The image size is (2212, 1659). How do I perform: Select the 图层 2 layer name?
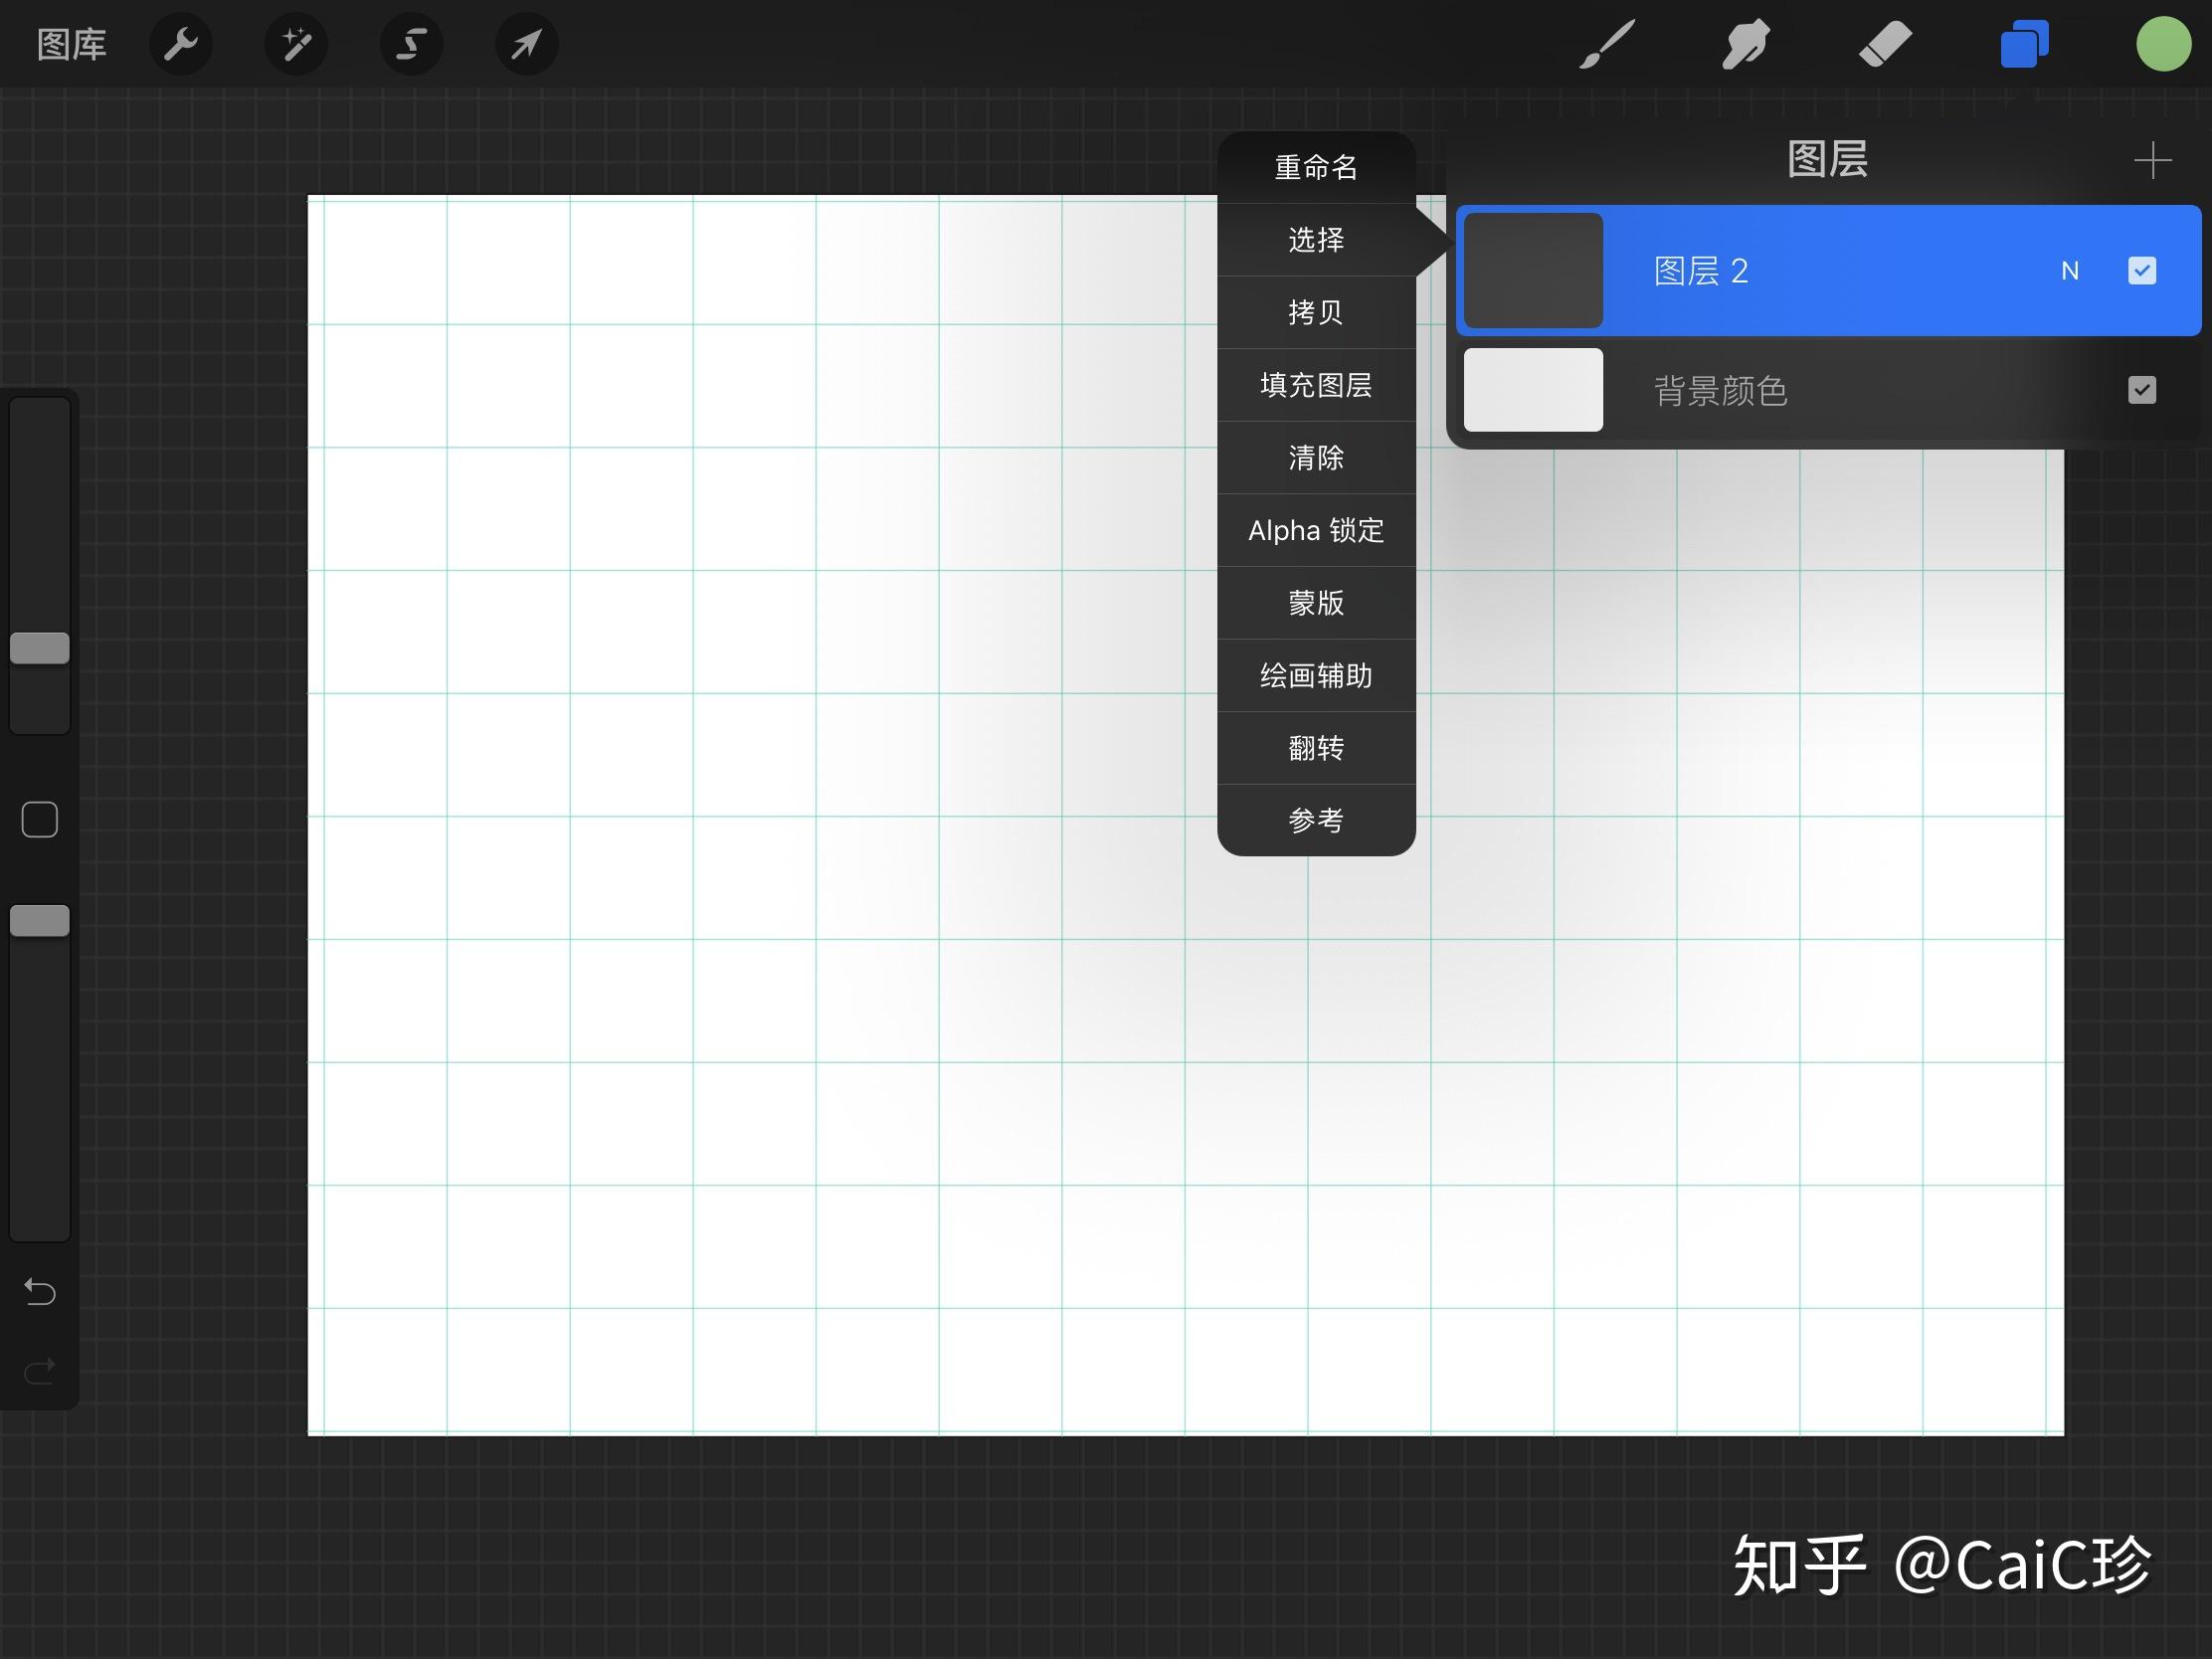pyautogui.click(x=1701, y=271)
